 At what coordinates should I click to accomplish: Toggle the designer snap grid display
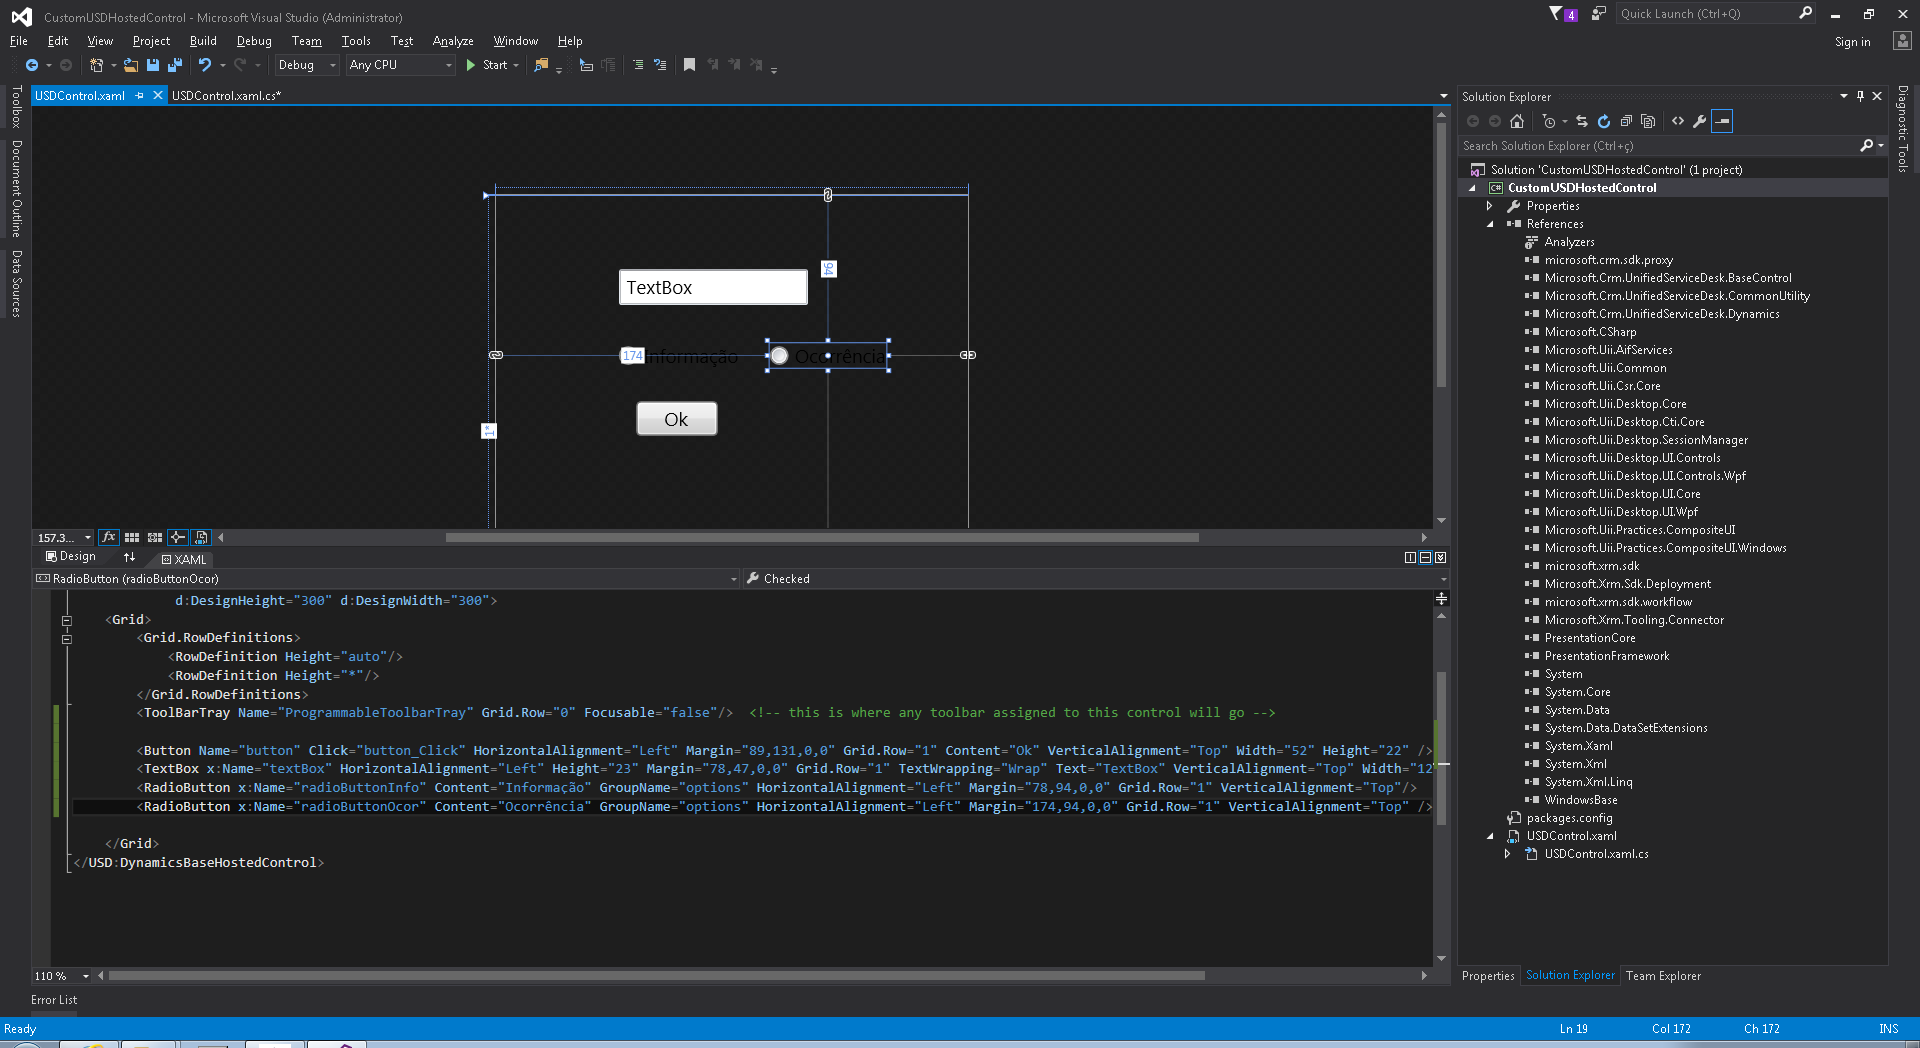(x=132, y=537)
